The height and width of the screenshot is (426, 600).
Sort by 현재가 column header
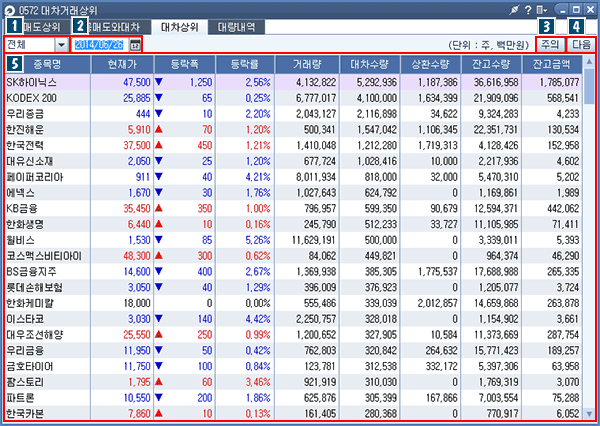point(122,64)
